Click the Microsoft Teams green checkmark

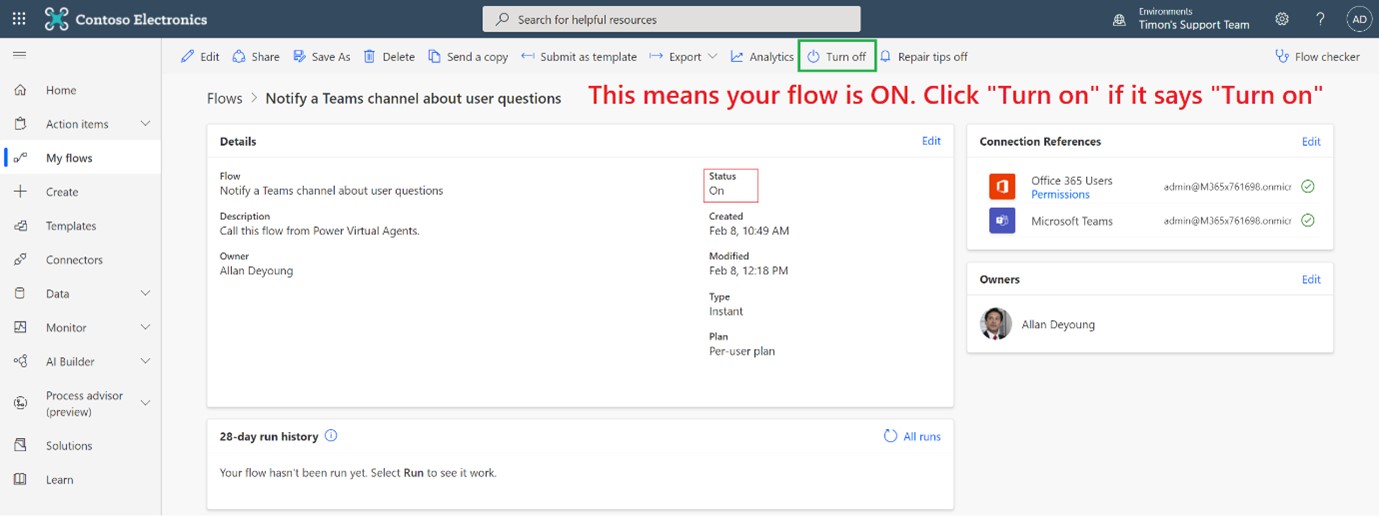click(1308, 220)
